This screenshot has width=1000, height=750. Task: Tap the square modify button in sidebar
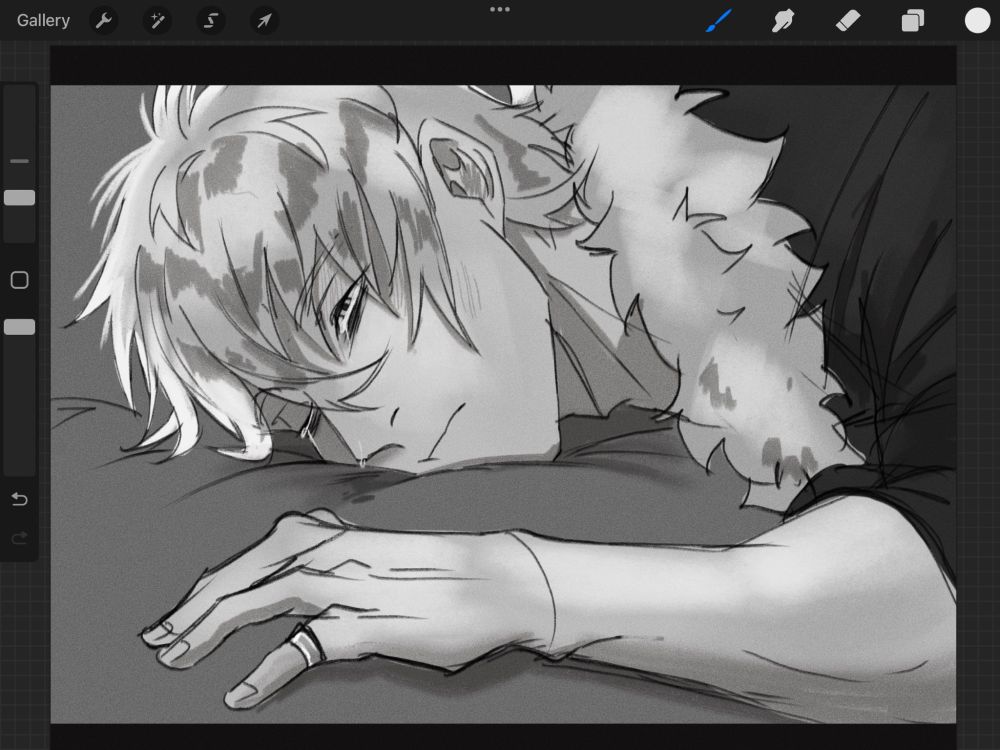[20, 280]
